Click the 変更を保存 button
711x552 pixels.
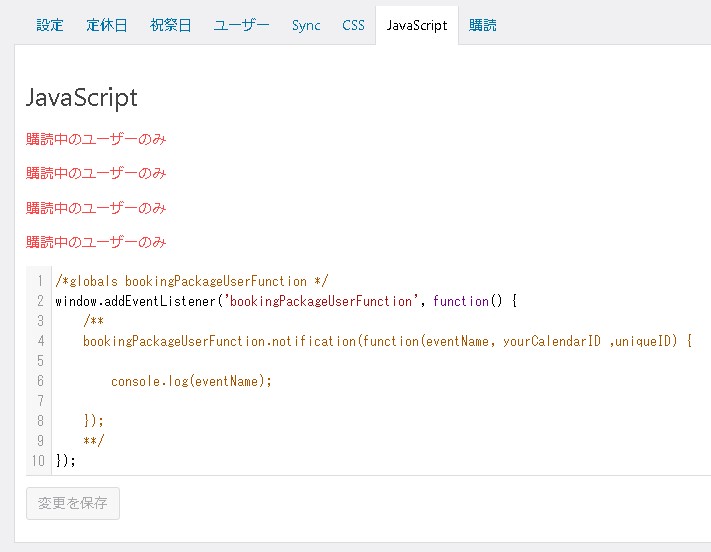tap(73, 502)
